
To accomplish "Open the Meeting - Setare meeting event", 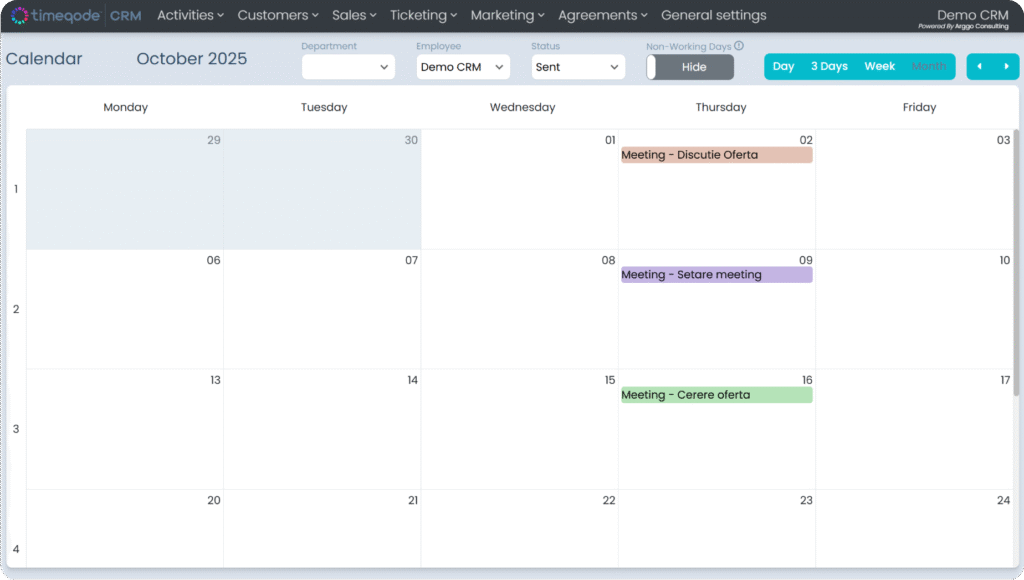I will (x=716, y=275).
